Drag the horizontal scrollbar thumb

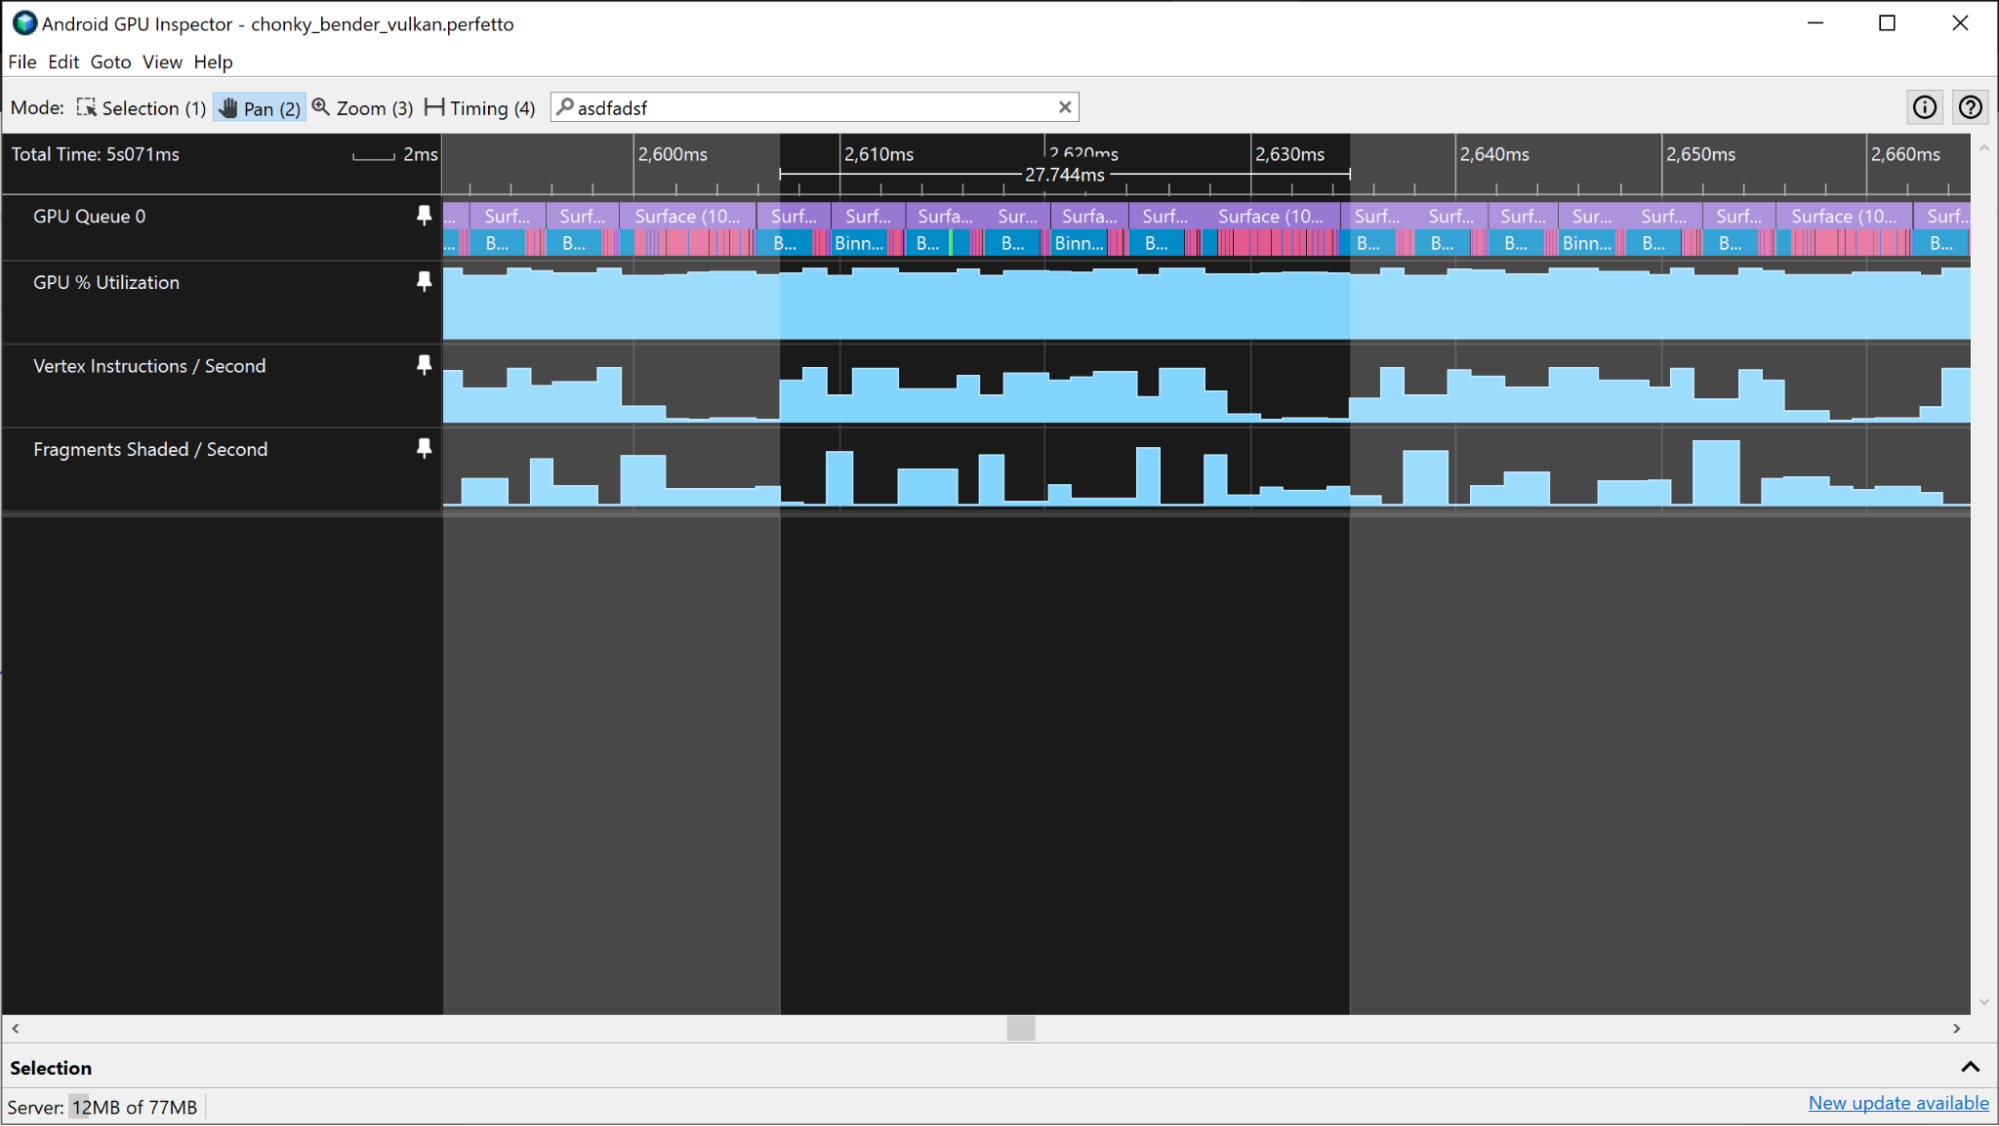[x=1016, y=1029]
